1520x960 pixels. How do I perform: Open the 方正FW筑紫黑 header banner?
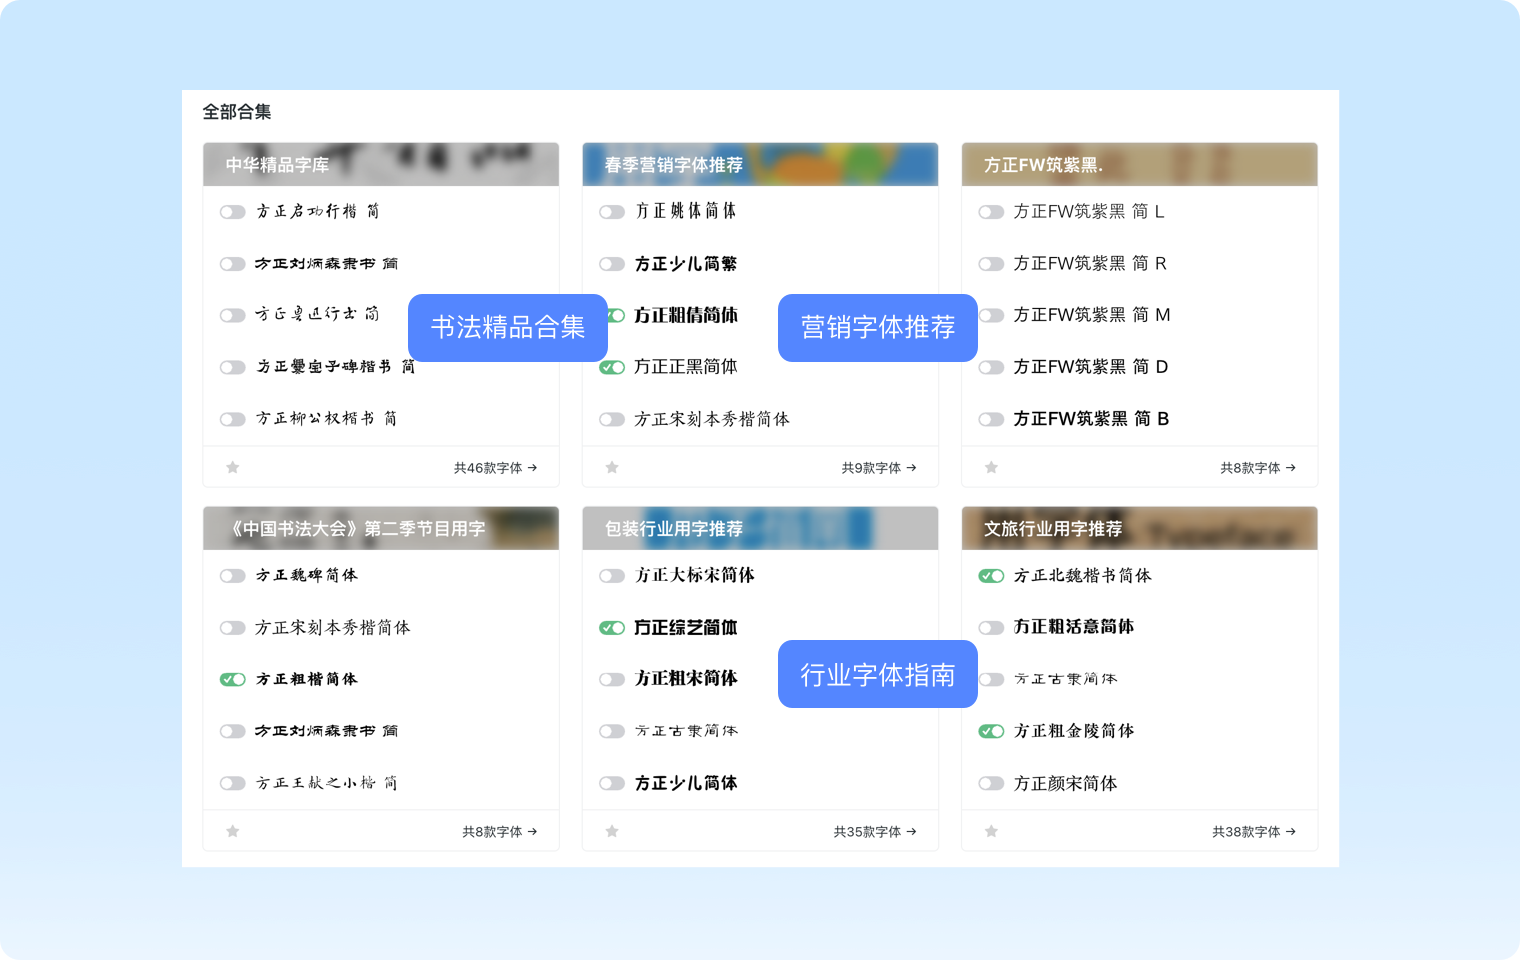[1139, 164]
